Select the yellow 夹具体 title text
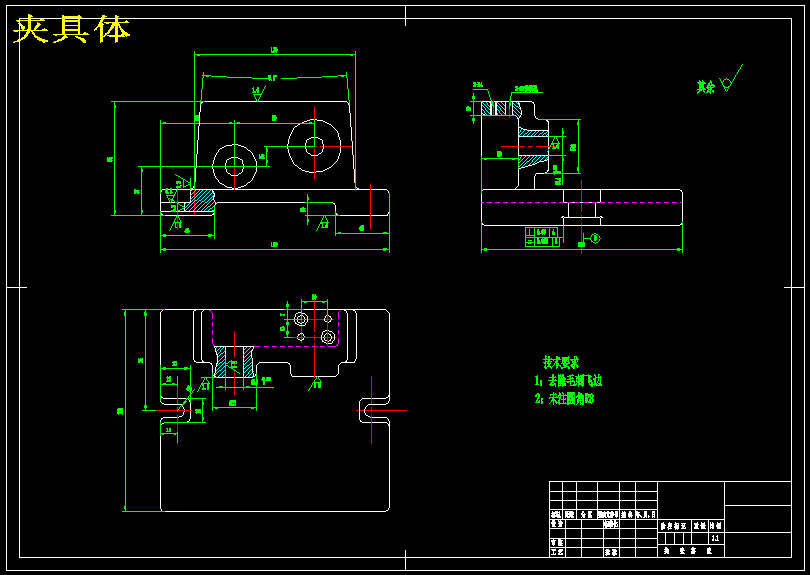The image size is (810, 575). 71,29
